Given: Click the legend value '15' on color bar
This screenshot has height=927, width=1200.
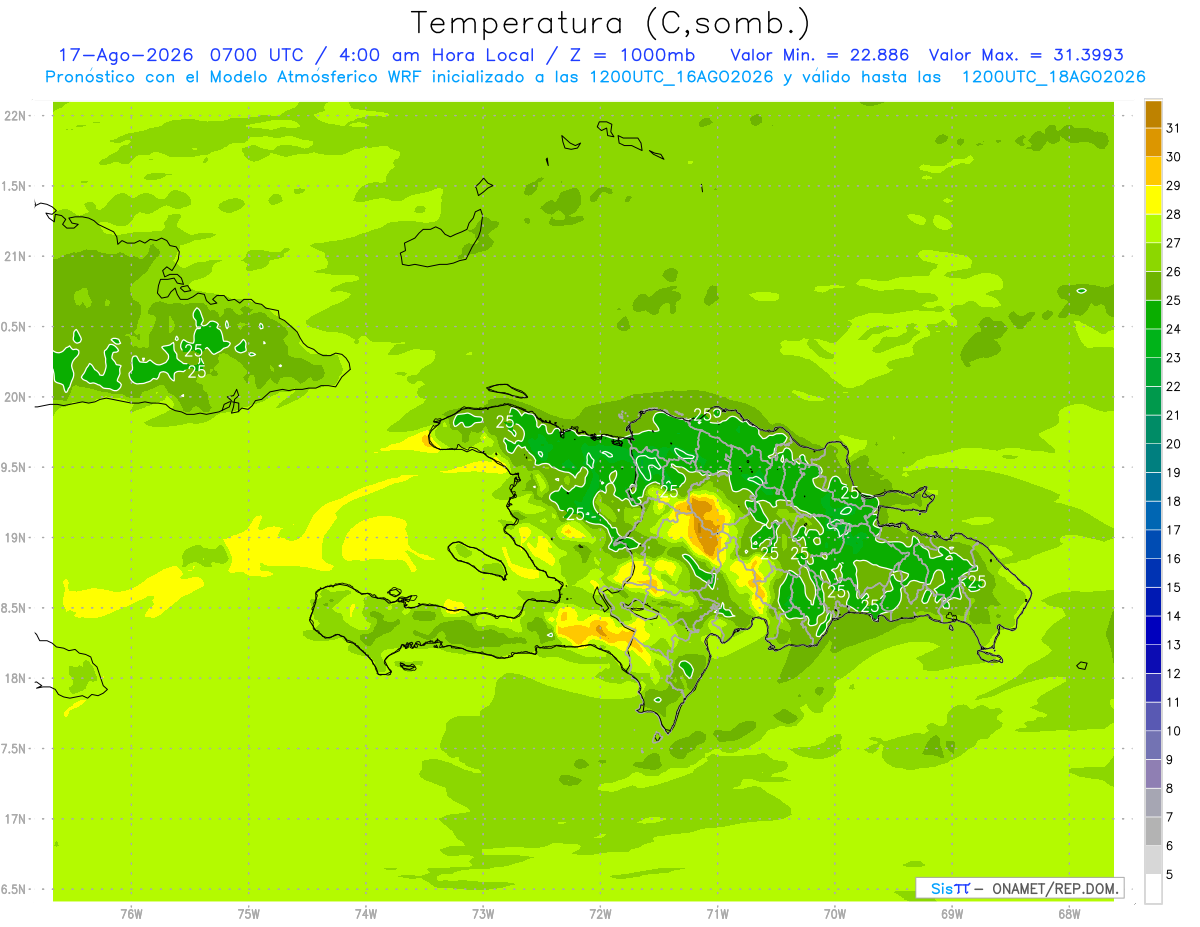Looking at the screenshot, I should pos(1173,587).
